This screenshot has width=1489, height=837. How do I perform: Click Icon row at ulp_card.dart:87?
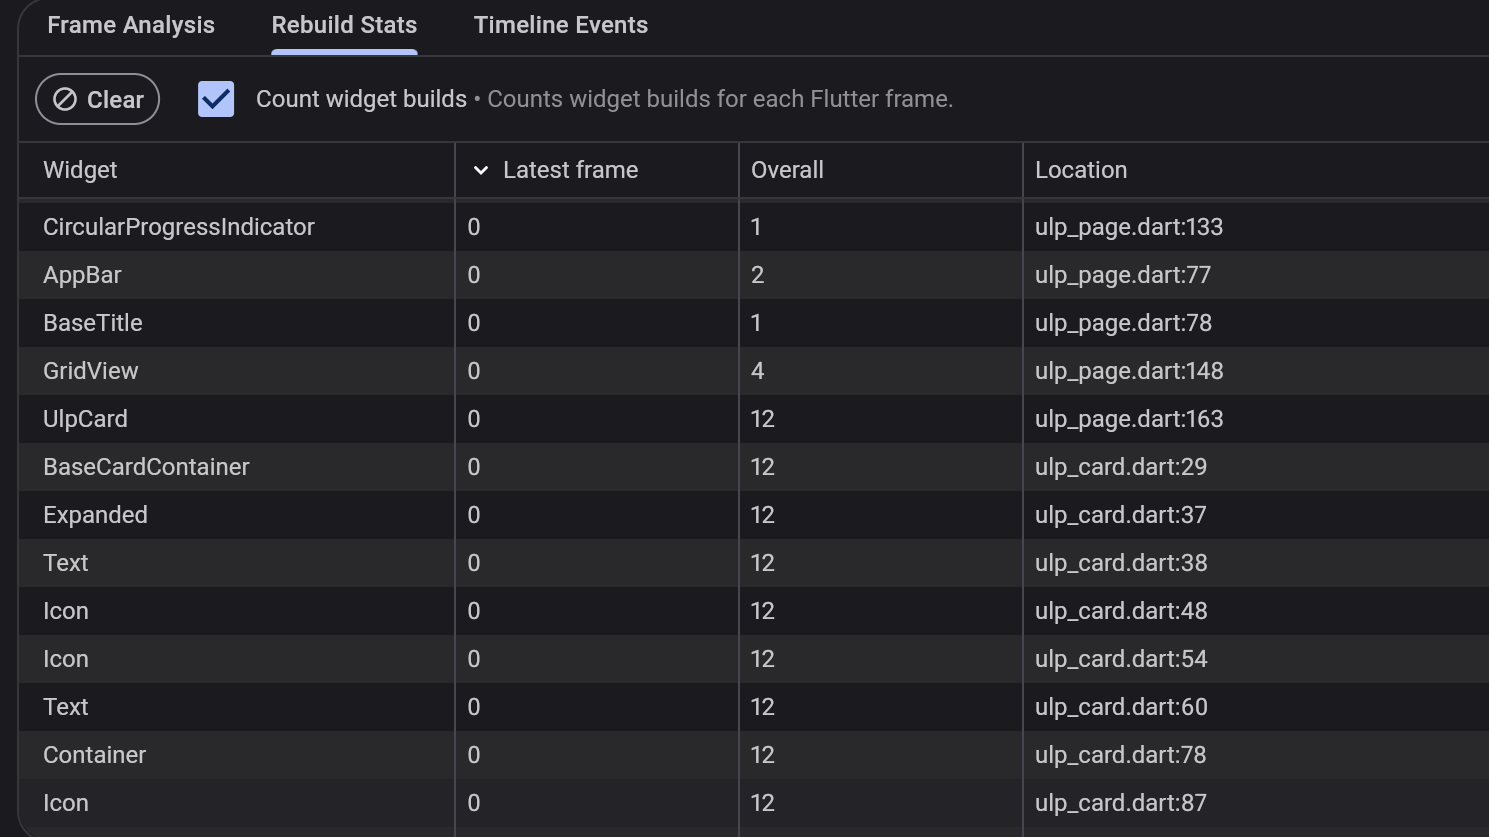pos(754,803)
